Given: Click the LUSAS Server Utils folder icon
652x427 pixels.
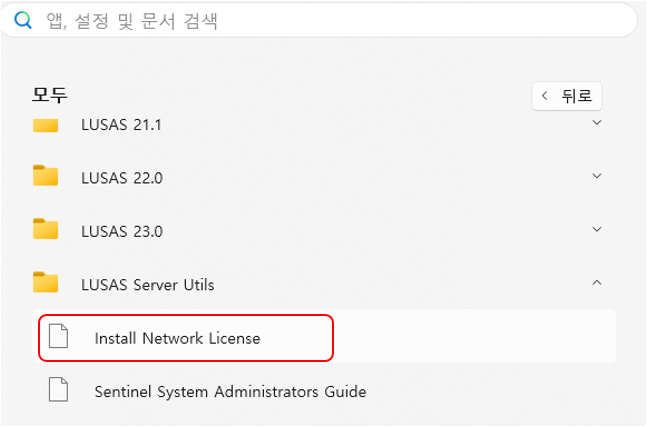Looking at the screenshot, I should point(45,283).
